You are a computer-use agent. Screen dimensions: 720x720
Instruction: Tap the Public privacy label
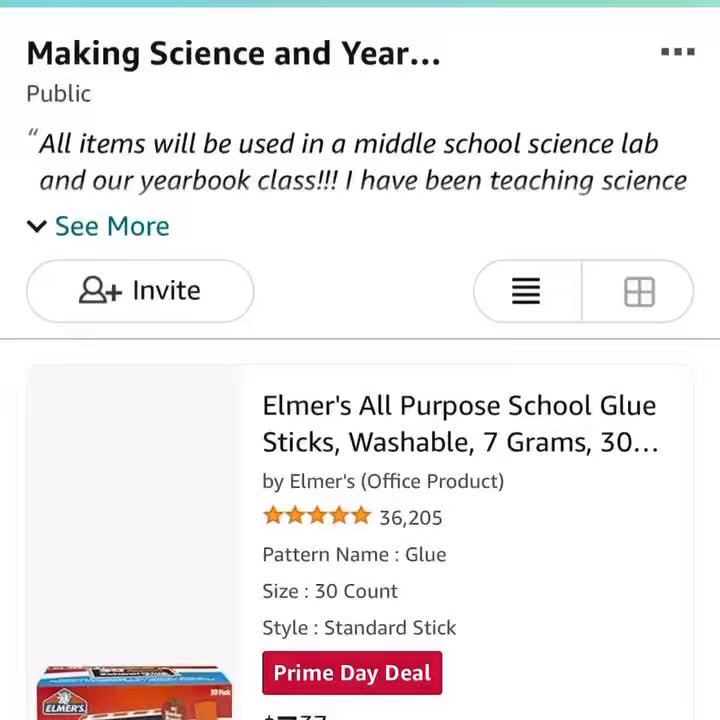point(58,94)
